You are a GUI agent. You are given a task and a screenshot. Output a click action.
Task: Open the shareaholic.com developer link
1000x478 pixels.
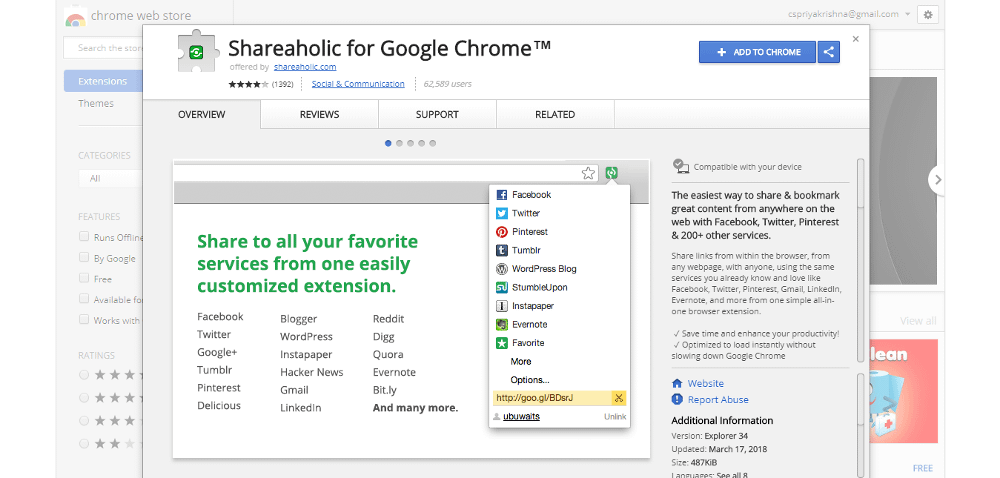(305, 67)
